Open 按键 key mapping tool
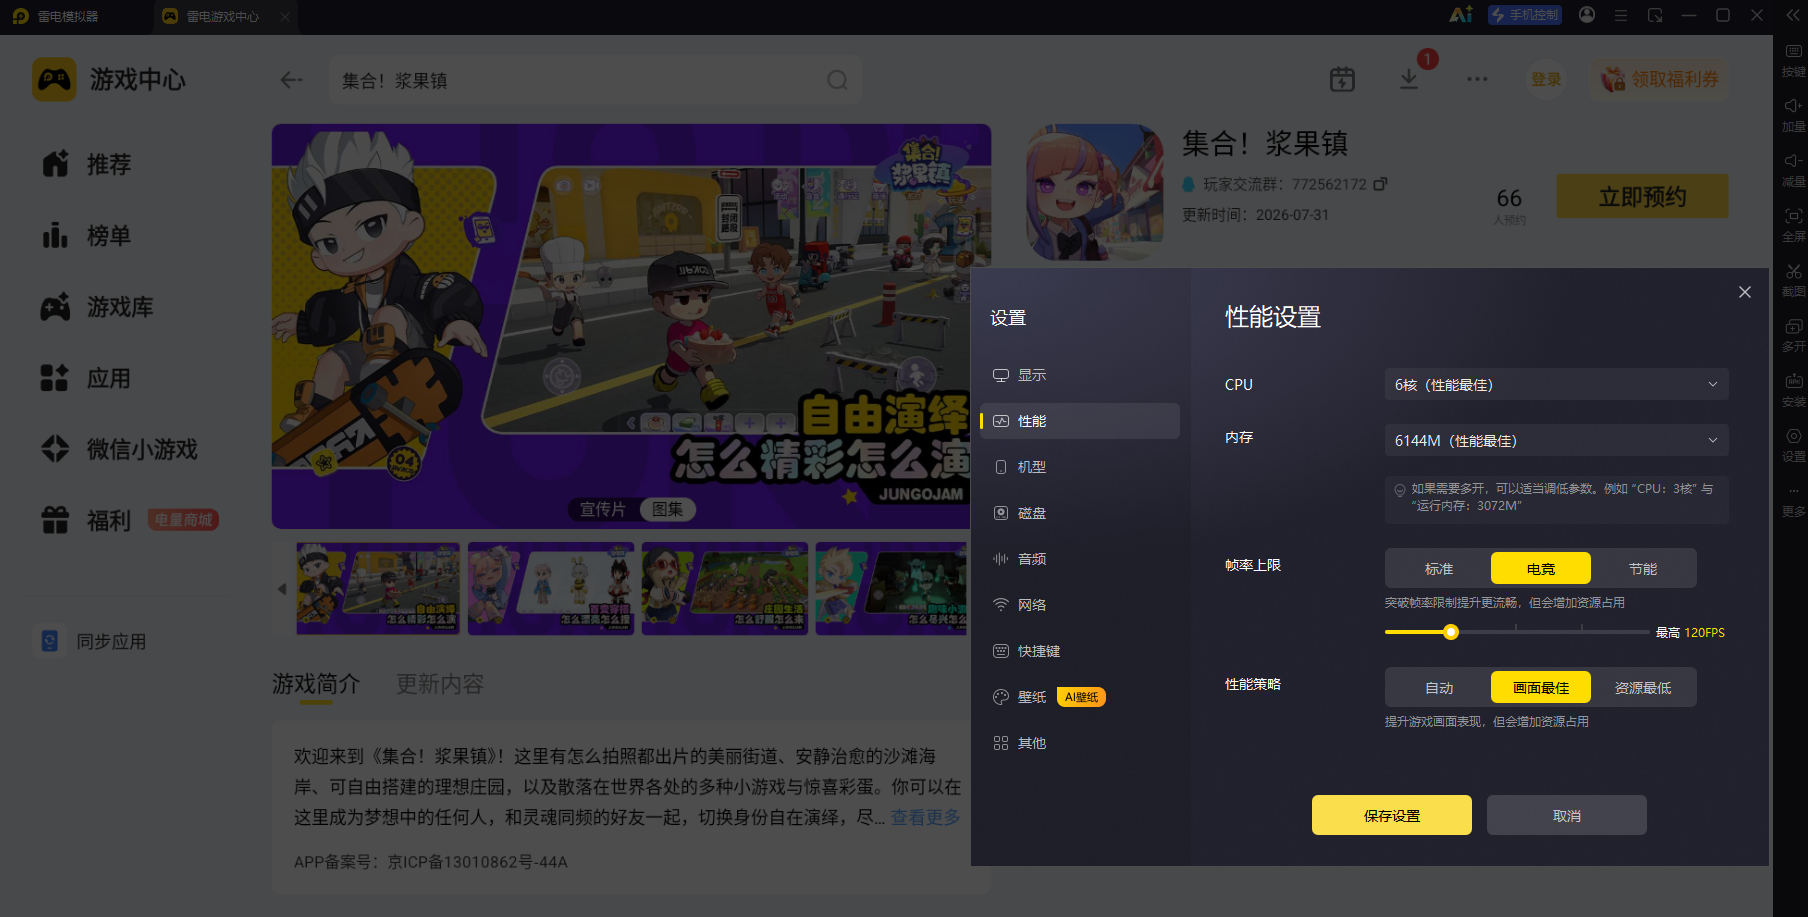The height and width of the screenshot is (917, 1808). point(1794,60)
